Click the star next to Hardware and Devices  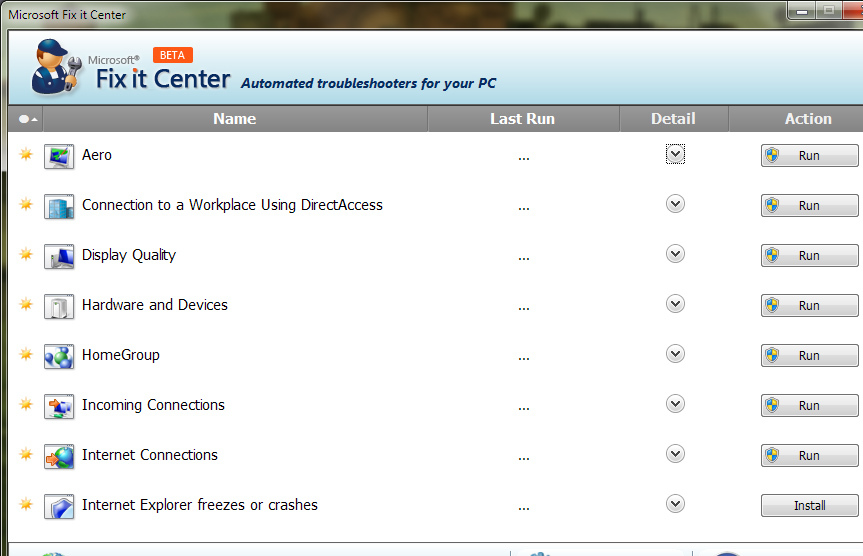[x=26, y=304]
